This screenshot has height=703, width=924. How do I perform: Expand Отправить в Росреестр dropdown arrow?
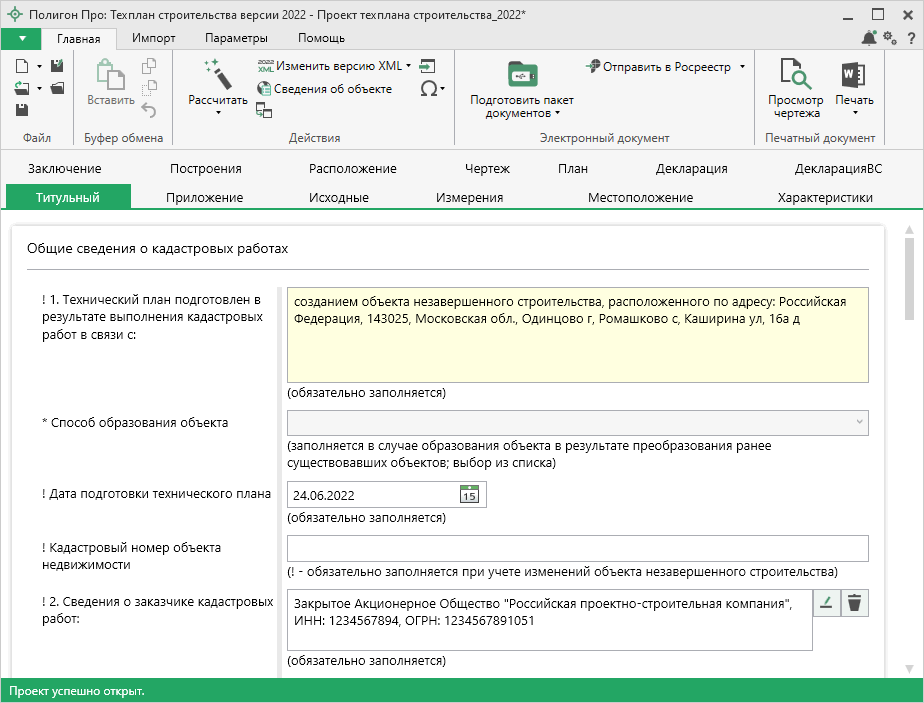742,67
